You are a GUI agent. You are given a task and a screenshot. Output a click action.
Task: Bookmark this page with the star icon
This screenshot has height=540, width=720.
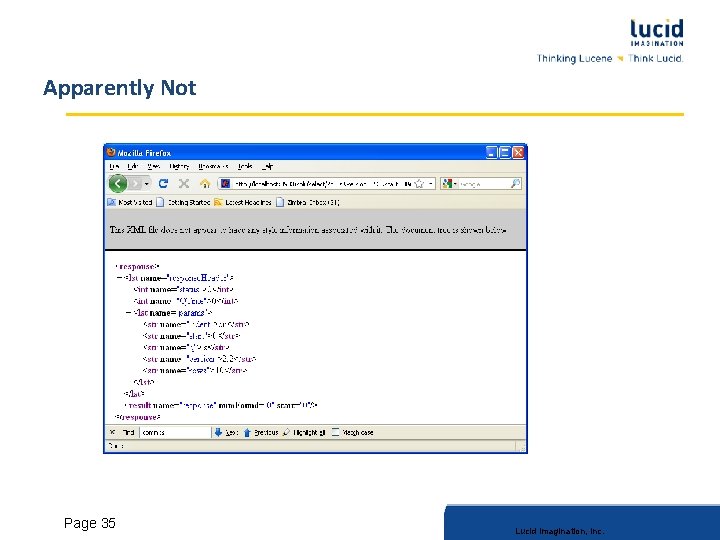point(419,184)
